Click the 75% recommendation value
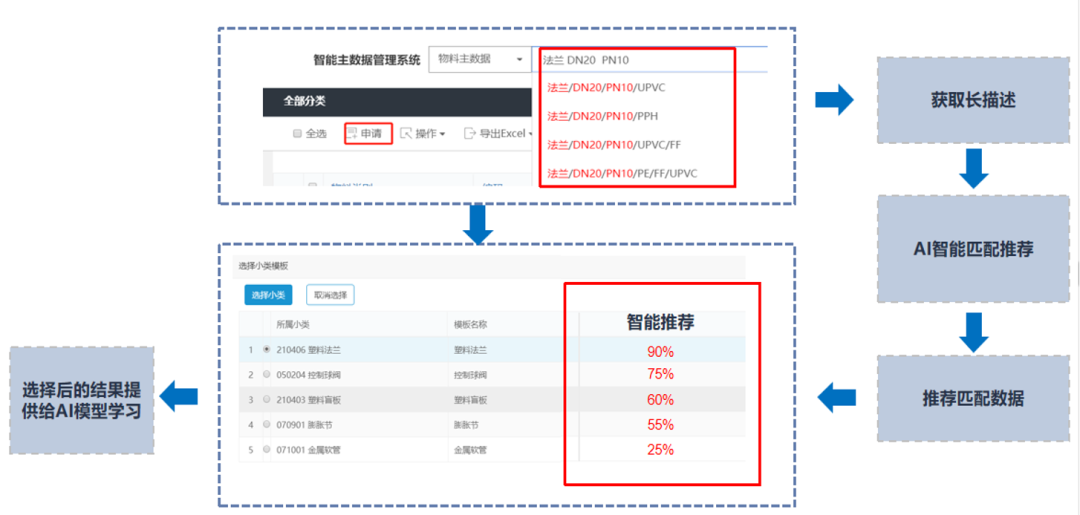Viewport: 1080px width, 515px height. (660, 375)
